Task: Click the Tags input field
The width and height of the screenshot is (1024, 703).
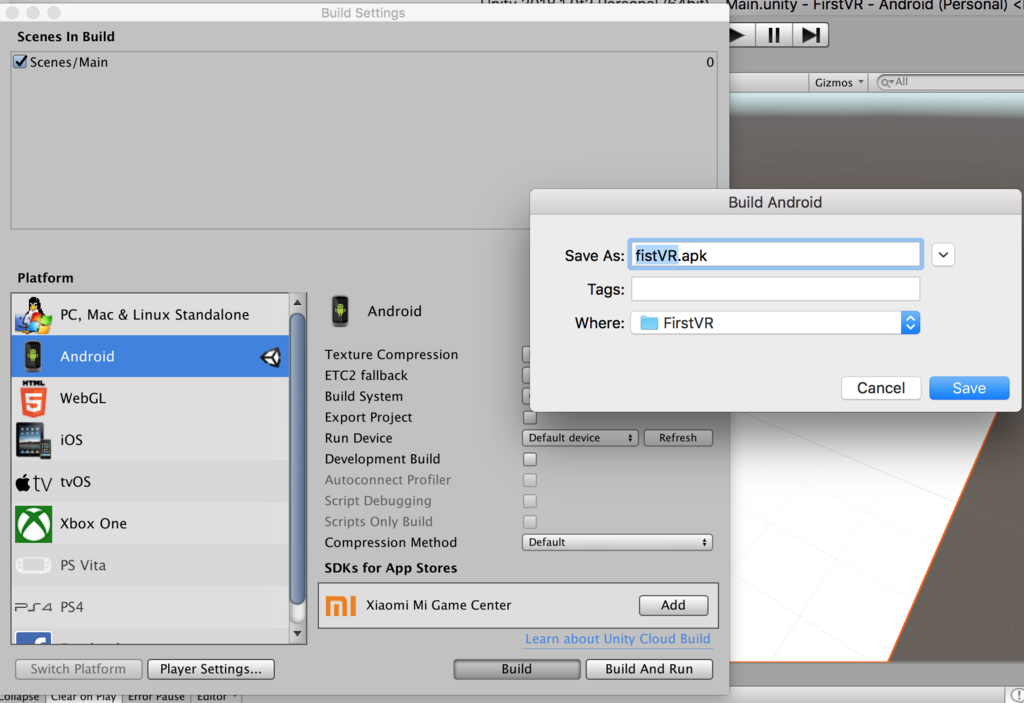Action: click(775, 289)
